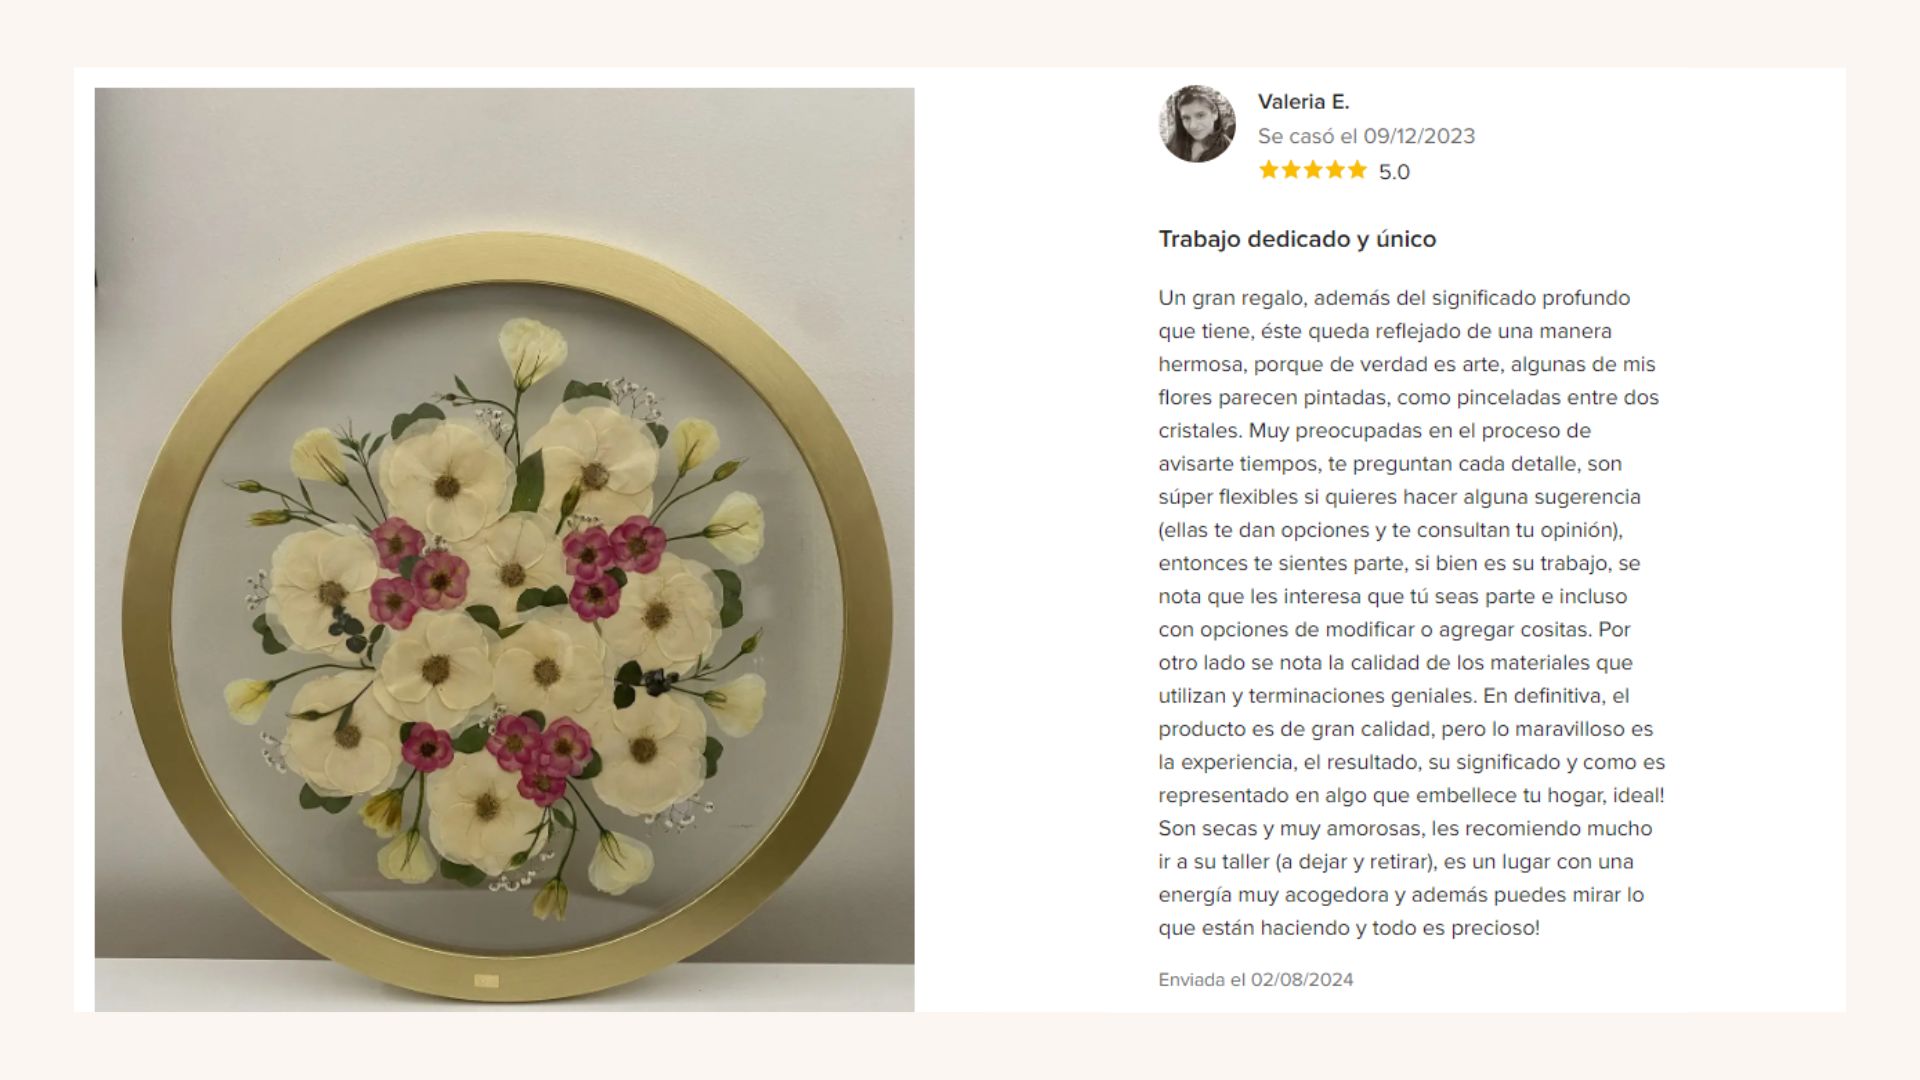This screenshot has height=1080, width=1920.
Task: Click the 5.0 rating score
Action: click(1394, 172)
